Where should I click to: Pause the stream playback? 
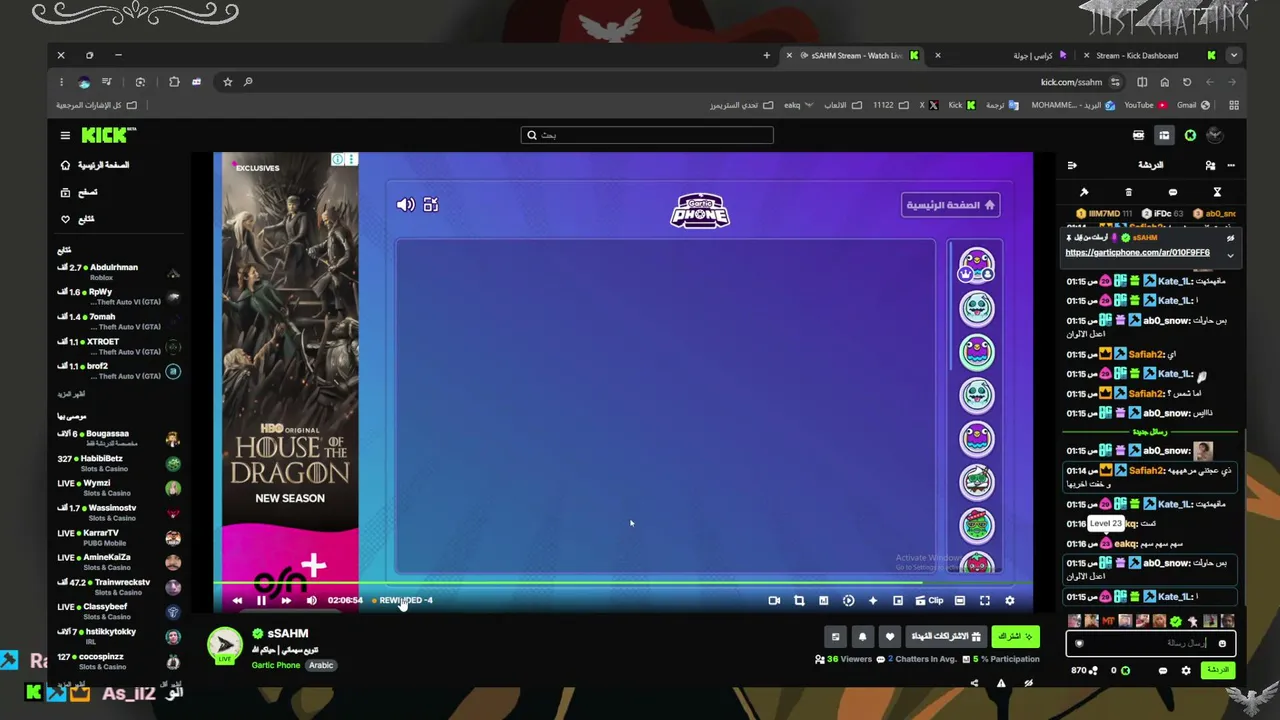261,601
